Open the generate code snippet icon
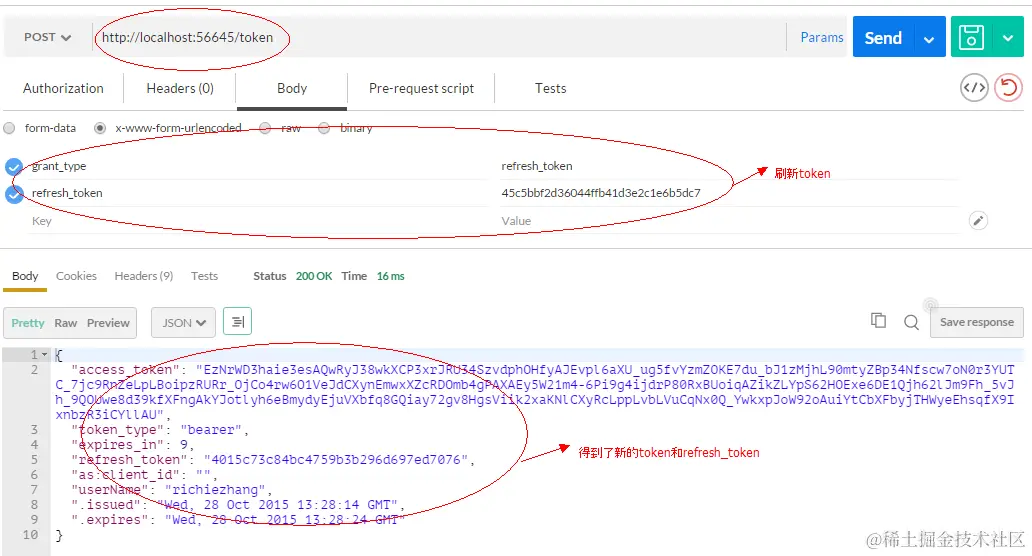 tap(974, 88)
